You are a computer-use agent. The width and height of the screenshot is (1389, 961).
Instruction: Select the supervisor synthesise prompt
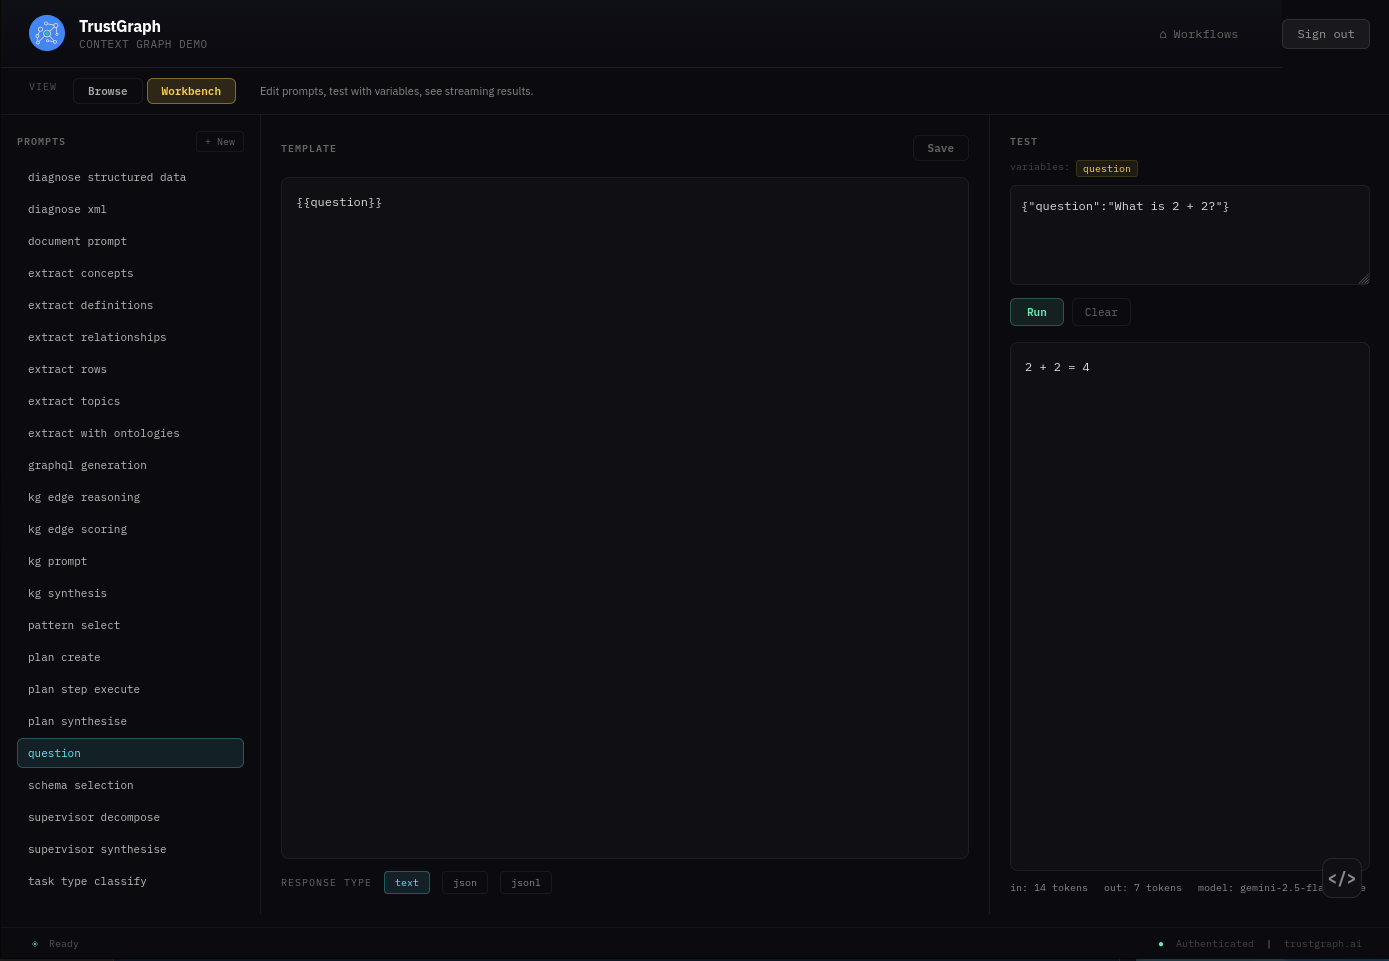[x=130, y=849]
